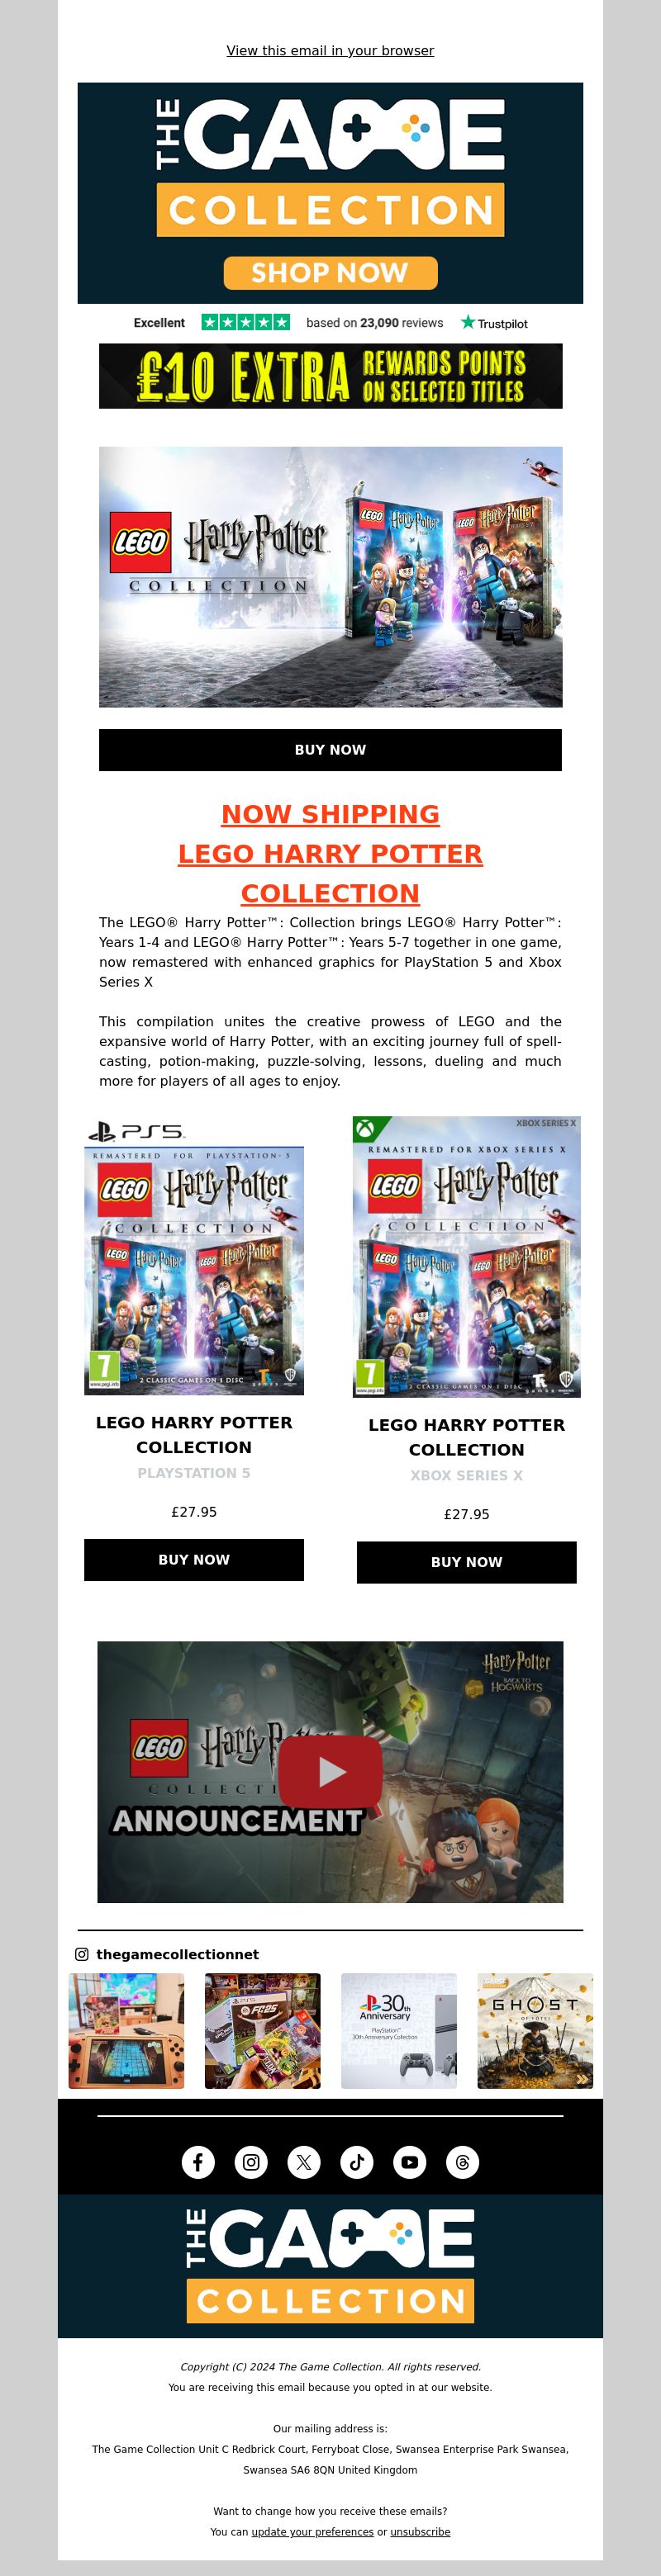Open the Instagram icon in the footer
The width and height of the screenshot is (661, 2576).
point(251,2162)
